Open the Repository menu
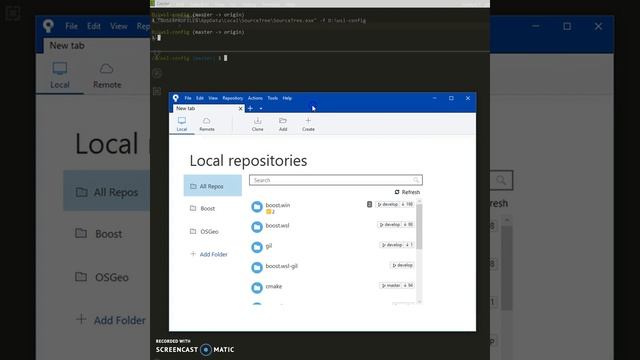Screen dimensions: 640x360 (233, 98)
